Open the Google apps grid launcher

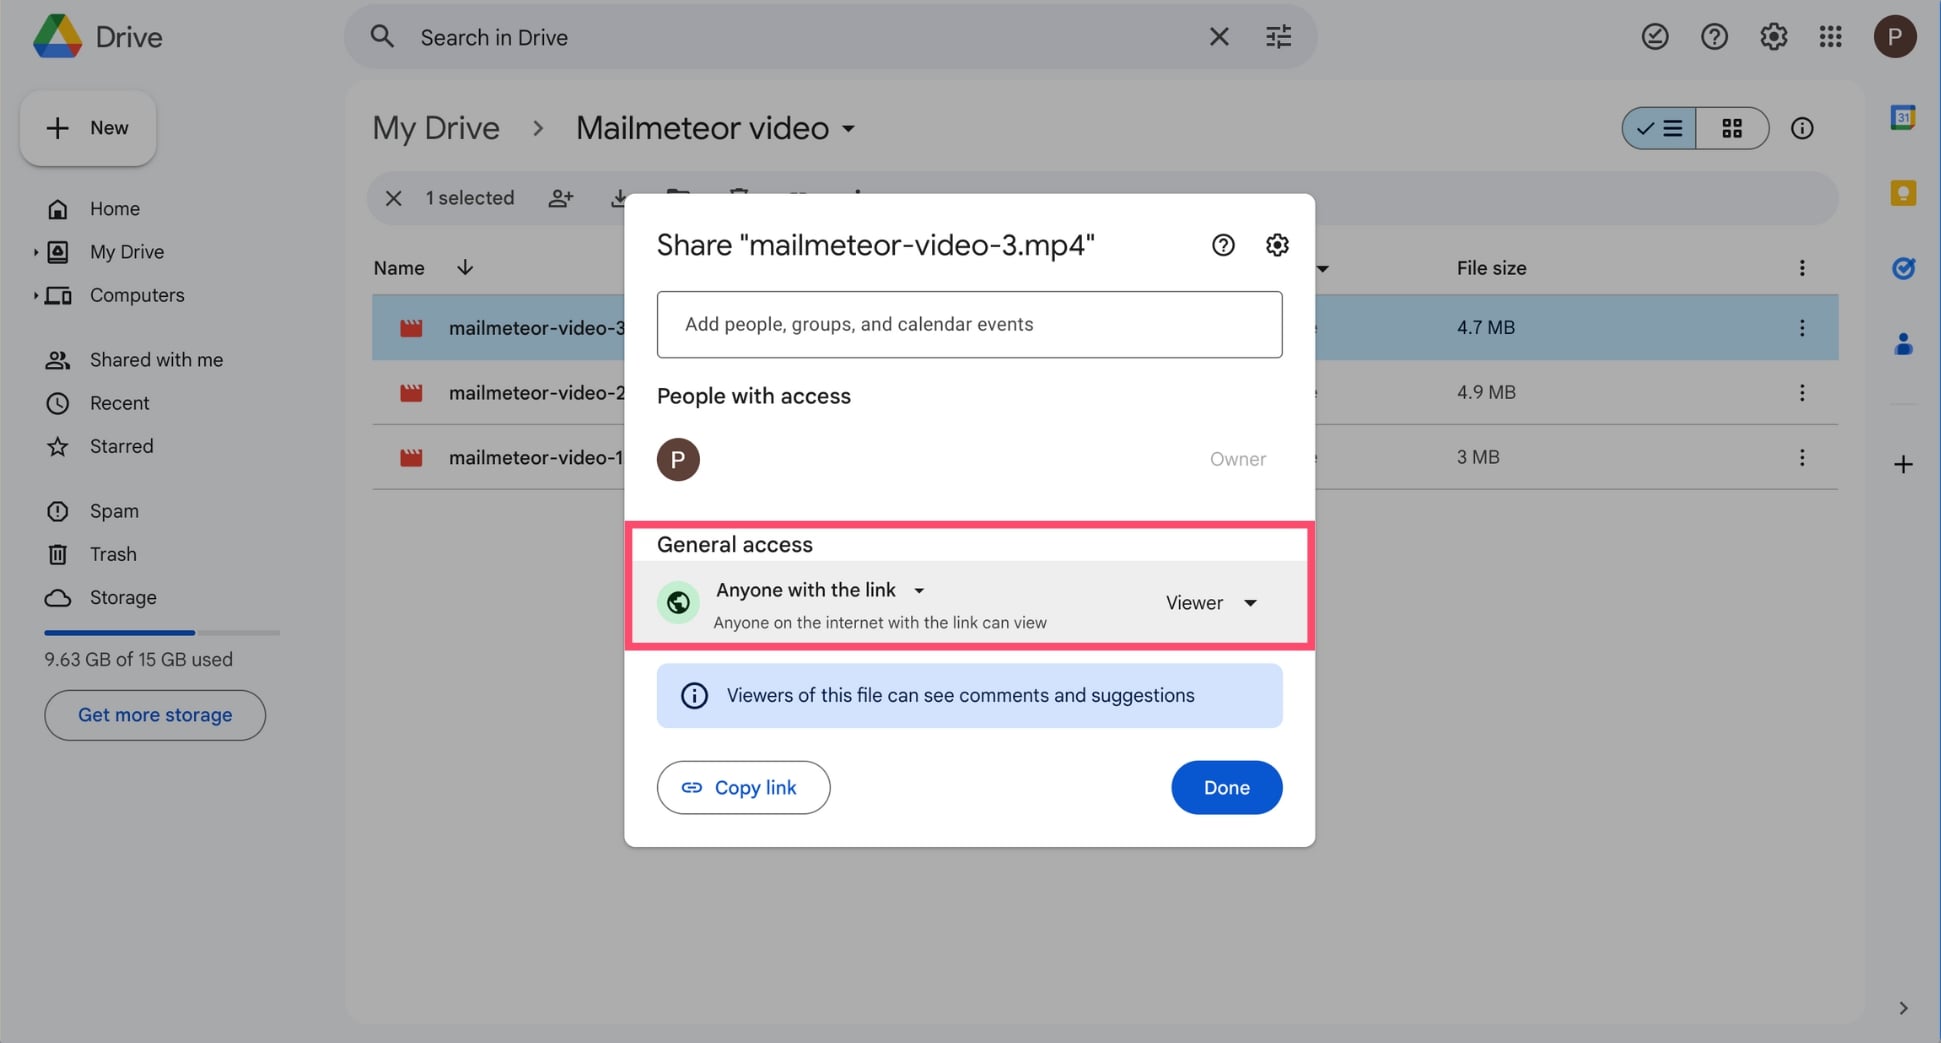(x=1831, y=37)
